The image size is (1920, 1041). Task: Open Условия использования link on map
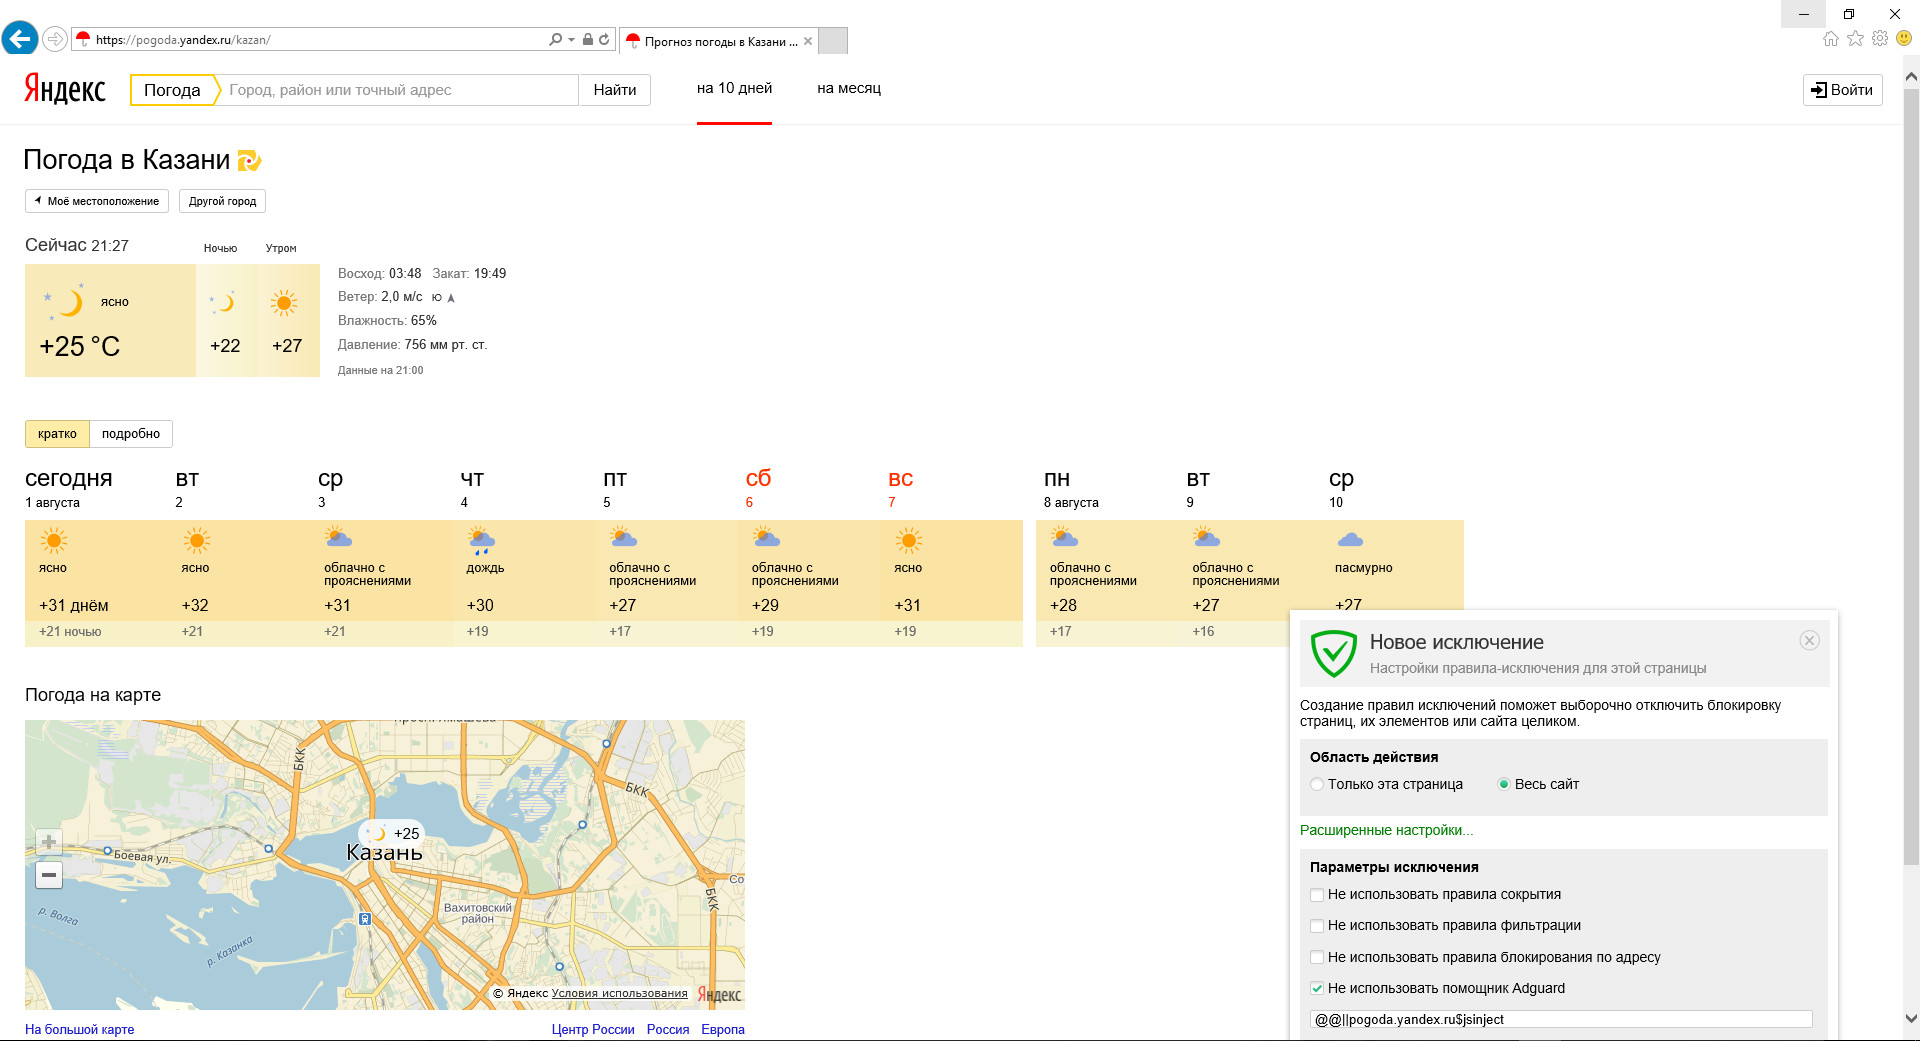pyautogui.click(x=619, y=993)
